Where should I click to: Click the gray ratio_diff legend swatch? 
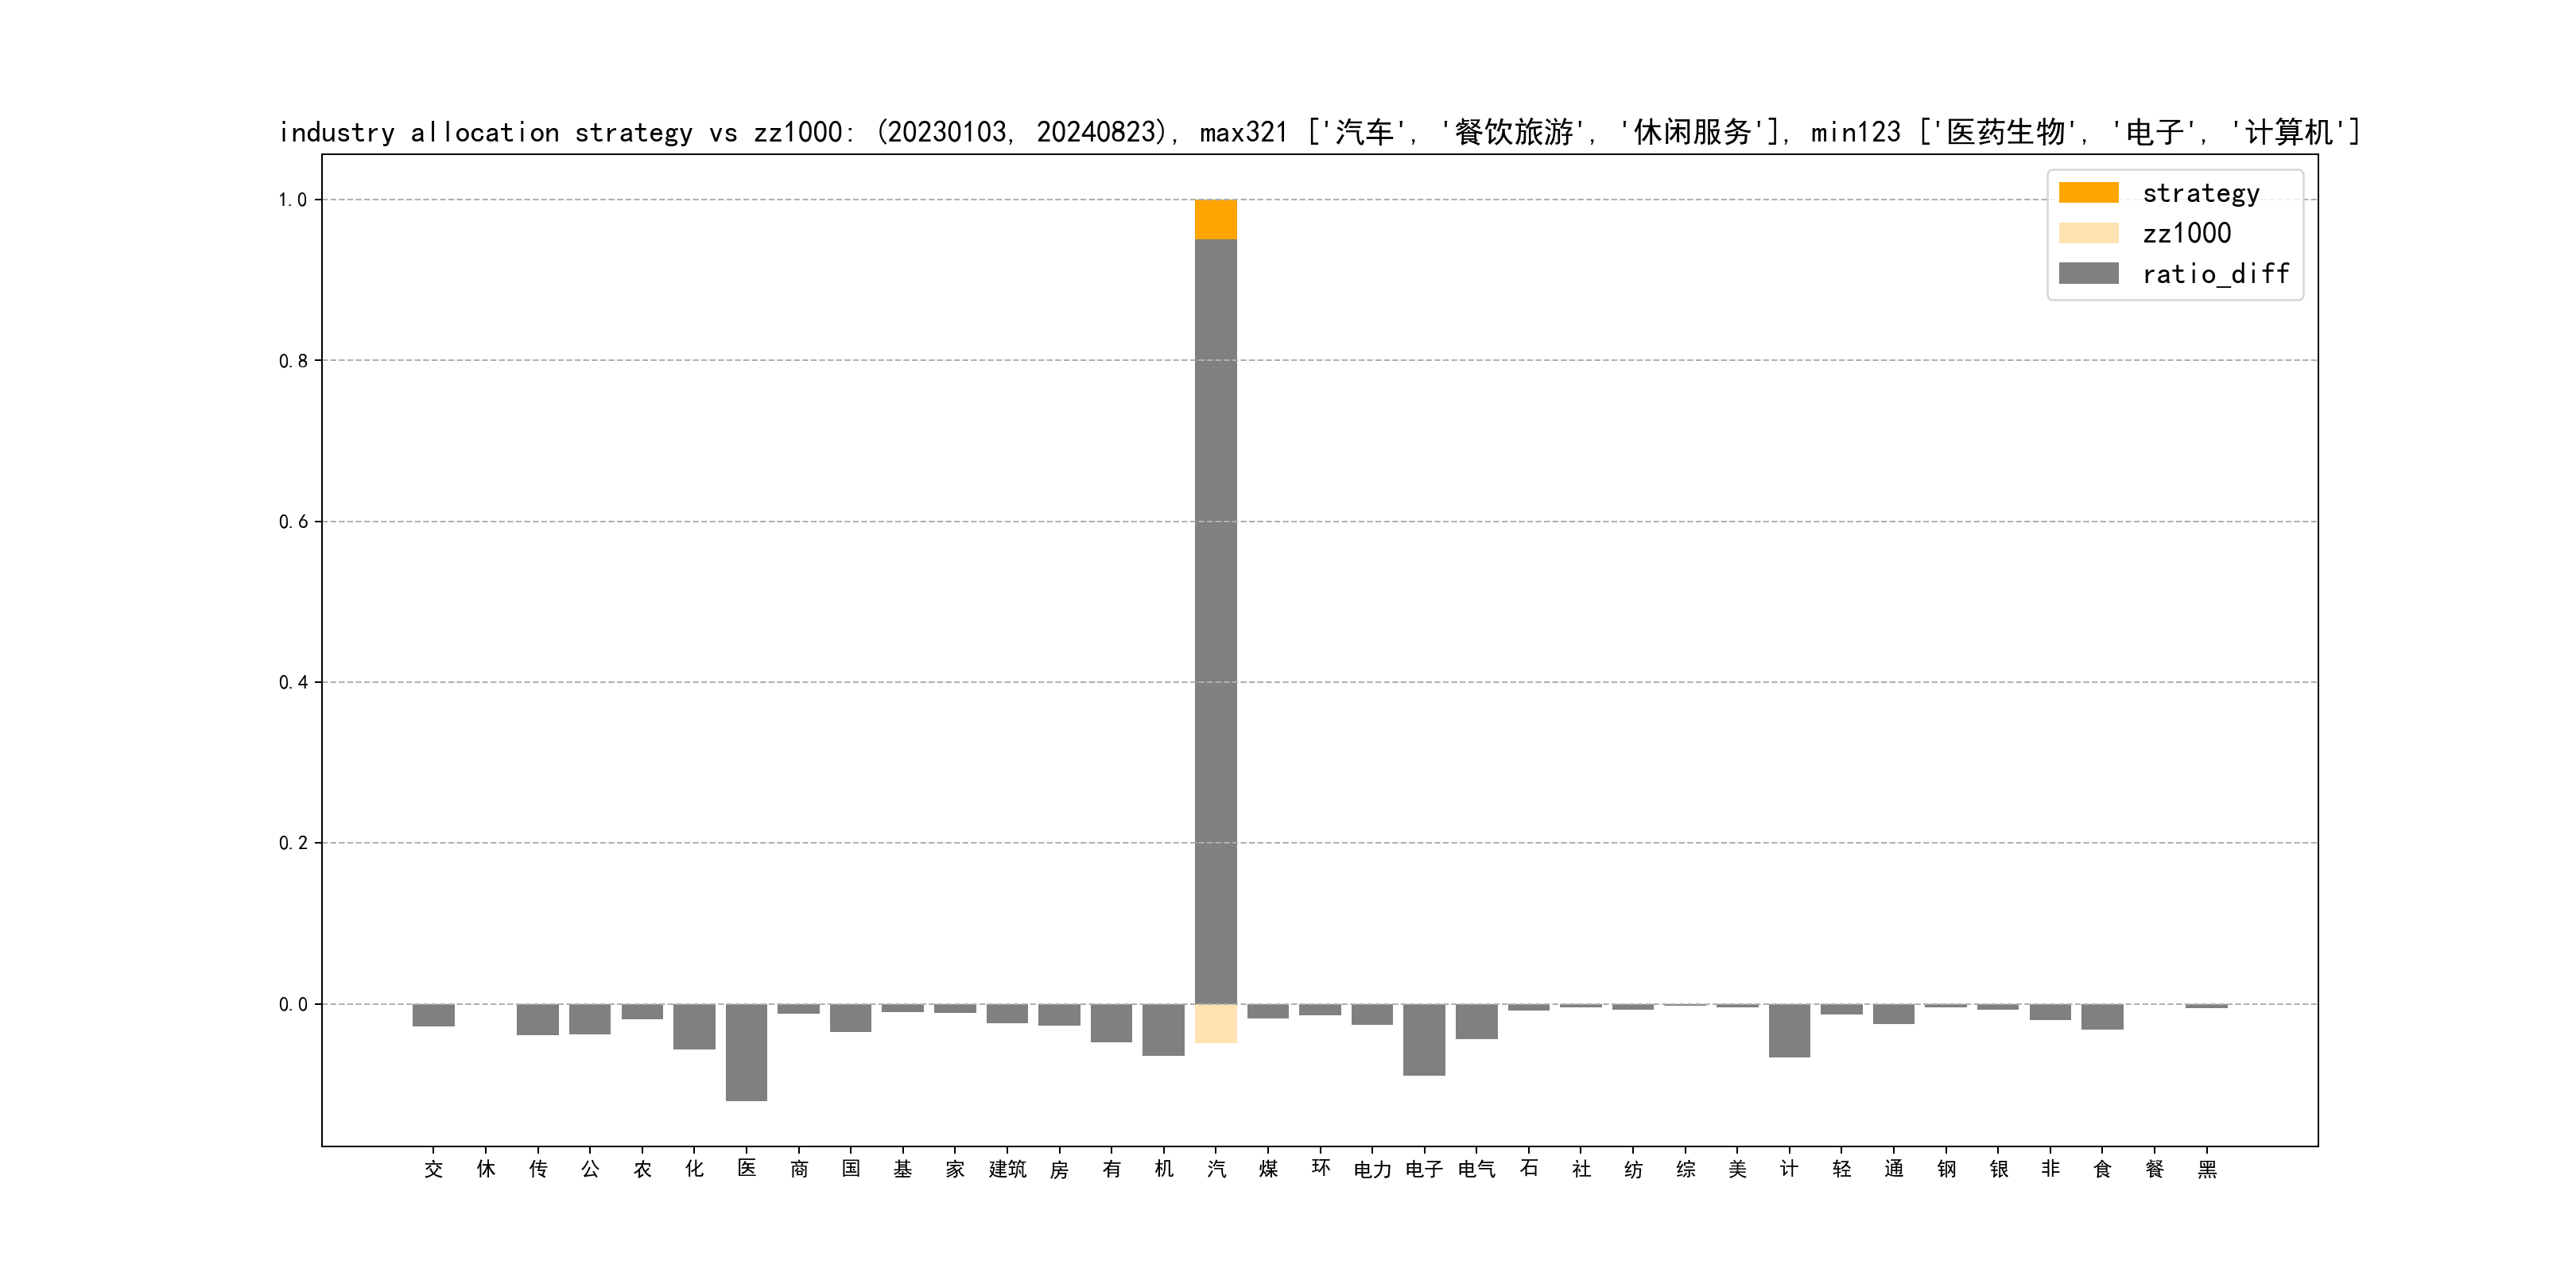pos(2088,273)
